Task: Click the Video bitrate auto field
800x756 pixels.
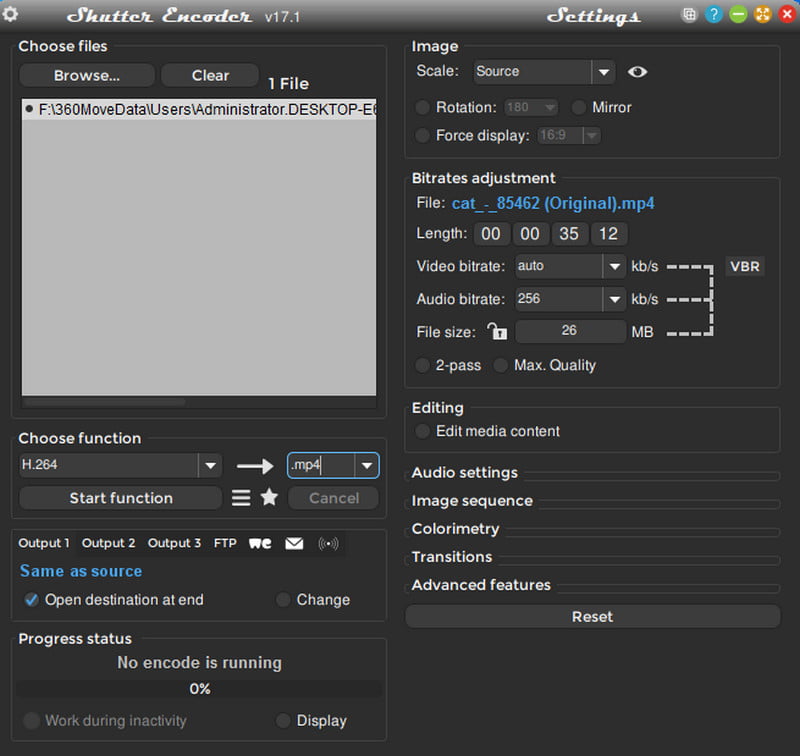Action: (559, 266)
